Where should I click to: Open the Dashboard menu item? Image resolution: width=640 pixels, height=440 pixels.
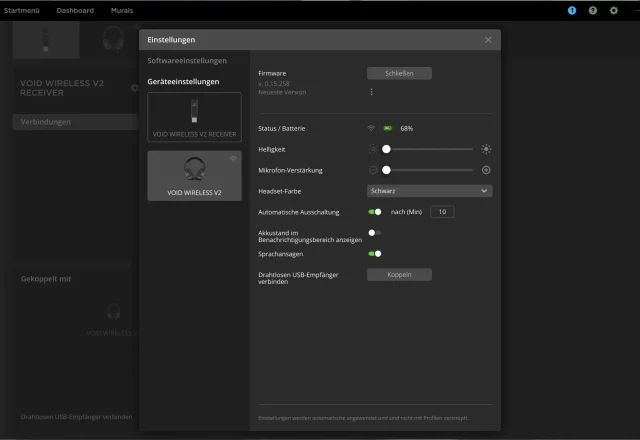pyautogui.click(x=75, y=10)
